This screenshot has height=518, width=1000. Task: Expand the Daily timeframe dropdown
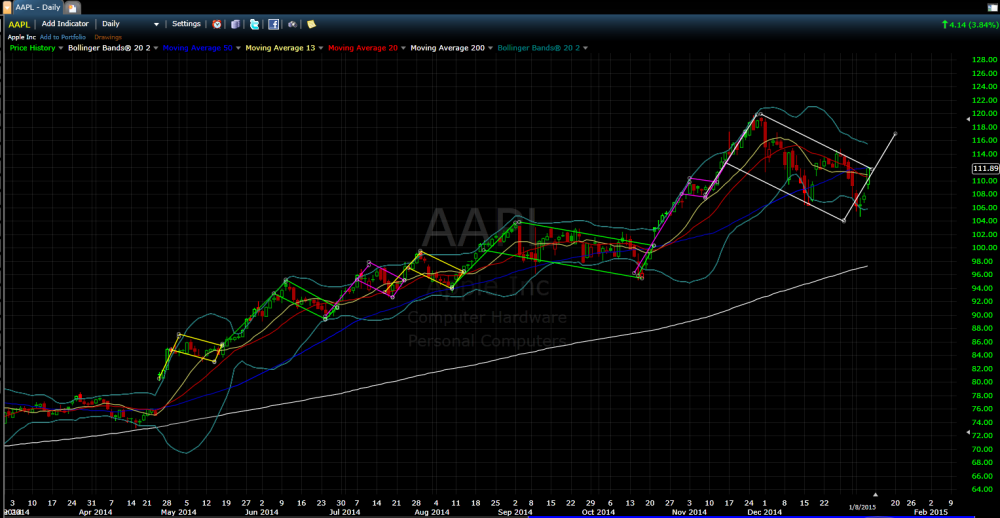(156, 24)
